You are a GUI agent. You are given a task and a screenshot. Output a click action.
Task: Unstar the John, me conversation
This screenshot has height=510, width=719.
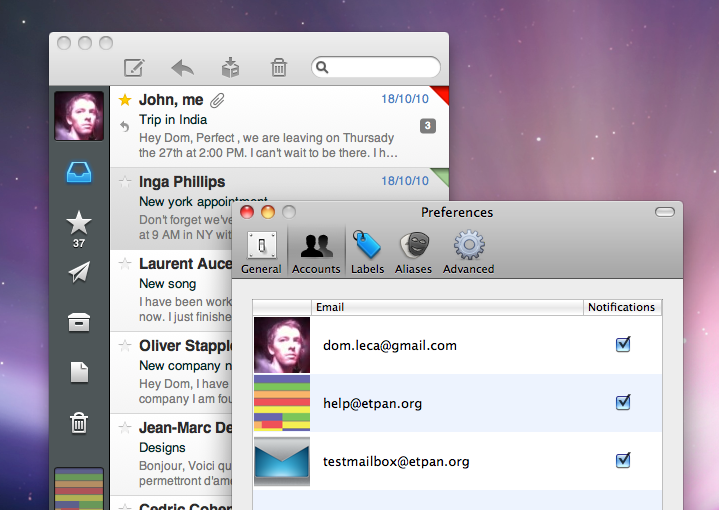[x=125, y=100]
